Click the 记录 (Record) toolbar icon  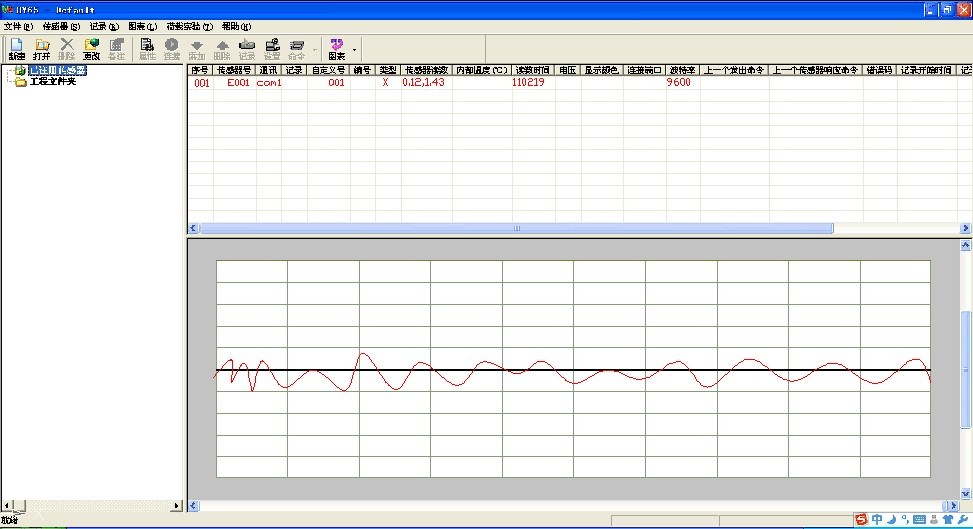click(247, 49)
